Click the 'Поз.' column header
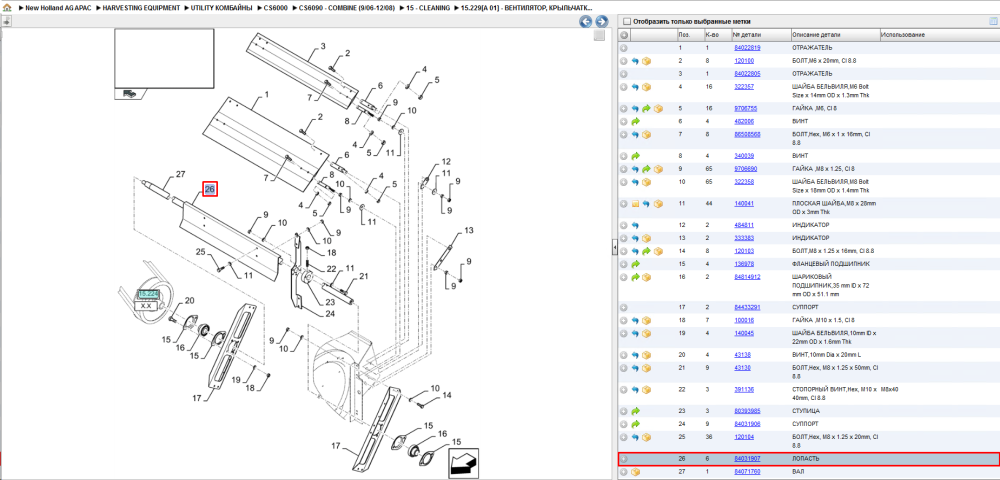 [x=684, y=35]
